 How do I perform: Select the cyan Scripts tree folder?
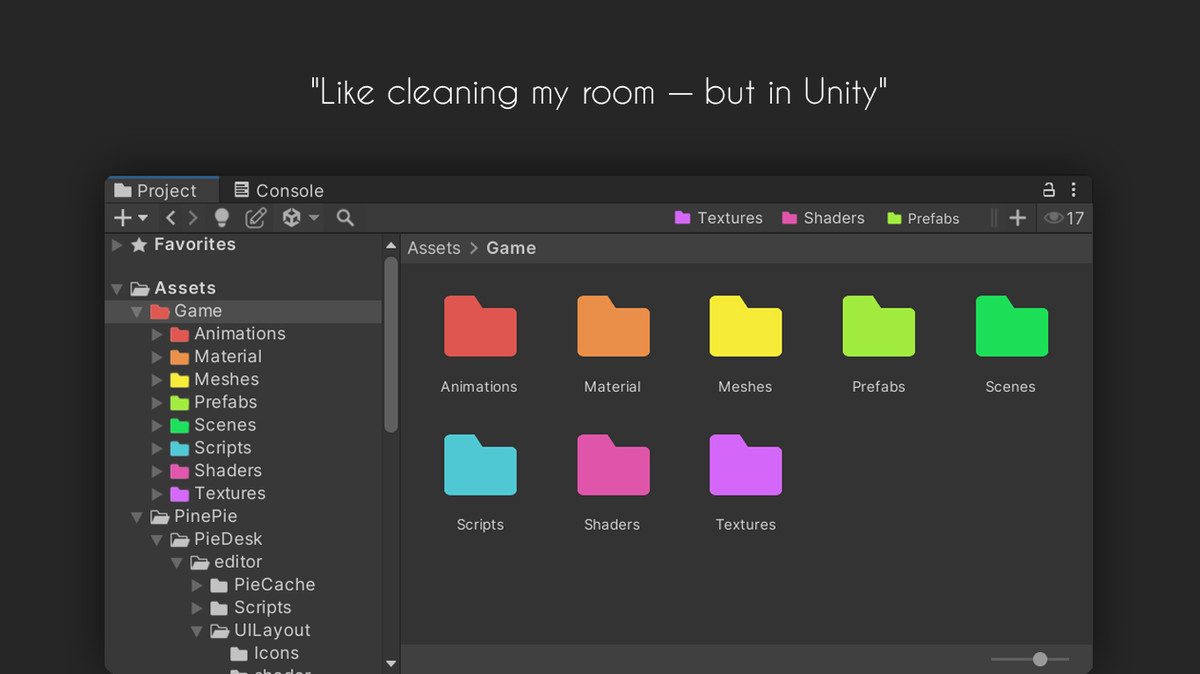243,448
